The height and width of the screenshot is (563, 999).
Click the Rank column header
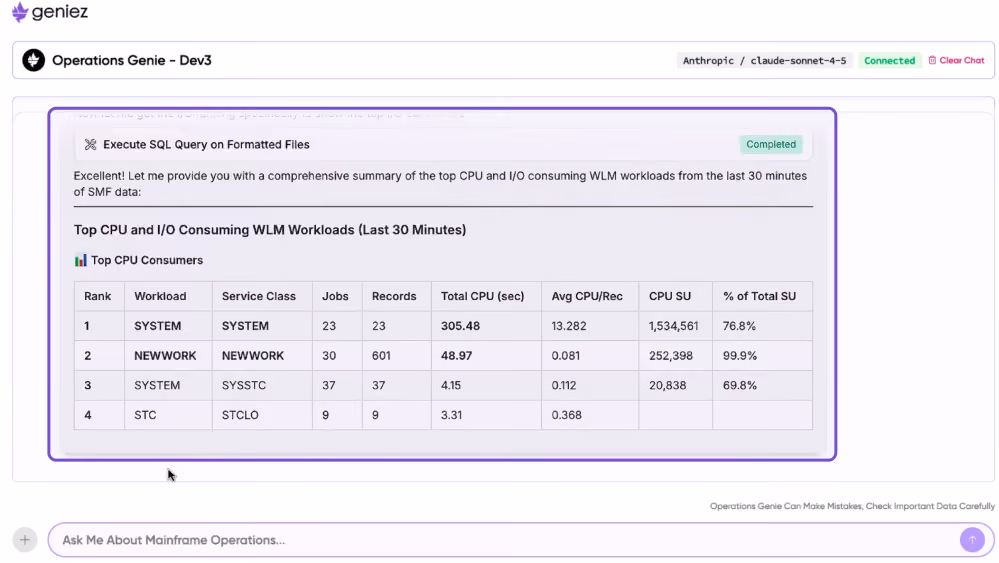pyautogui.click(x=97, y=296)
